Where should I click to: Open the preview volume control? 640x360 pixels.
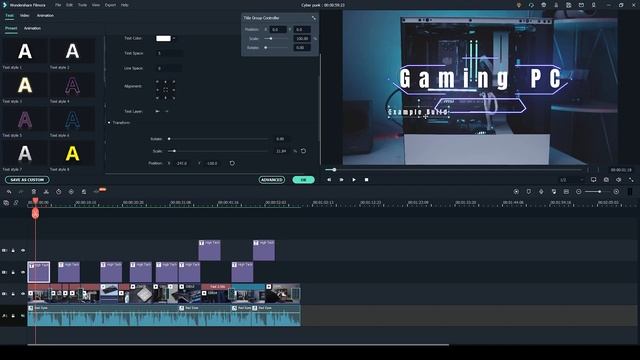tap(619, 180)
